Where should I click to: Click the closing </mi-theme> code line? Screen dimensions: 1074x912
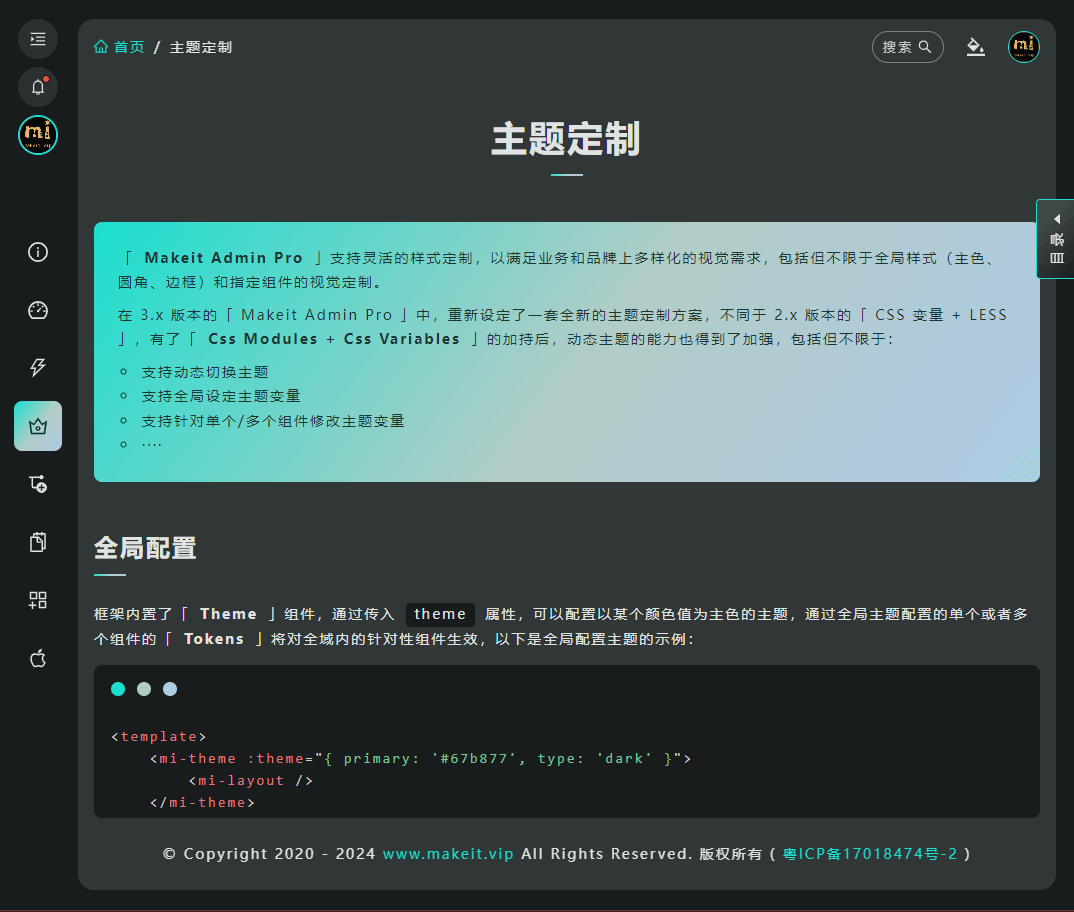point(202,802)
